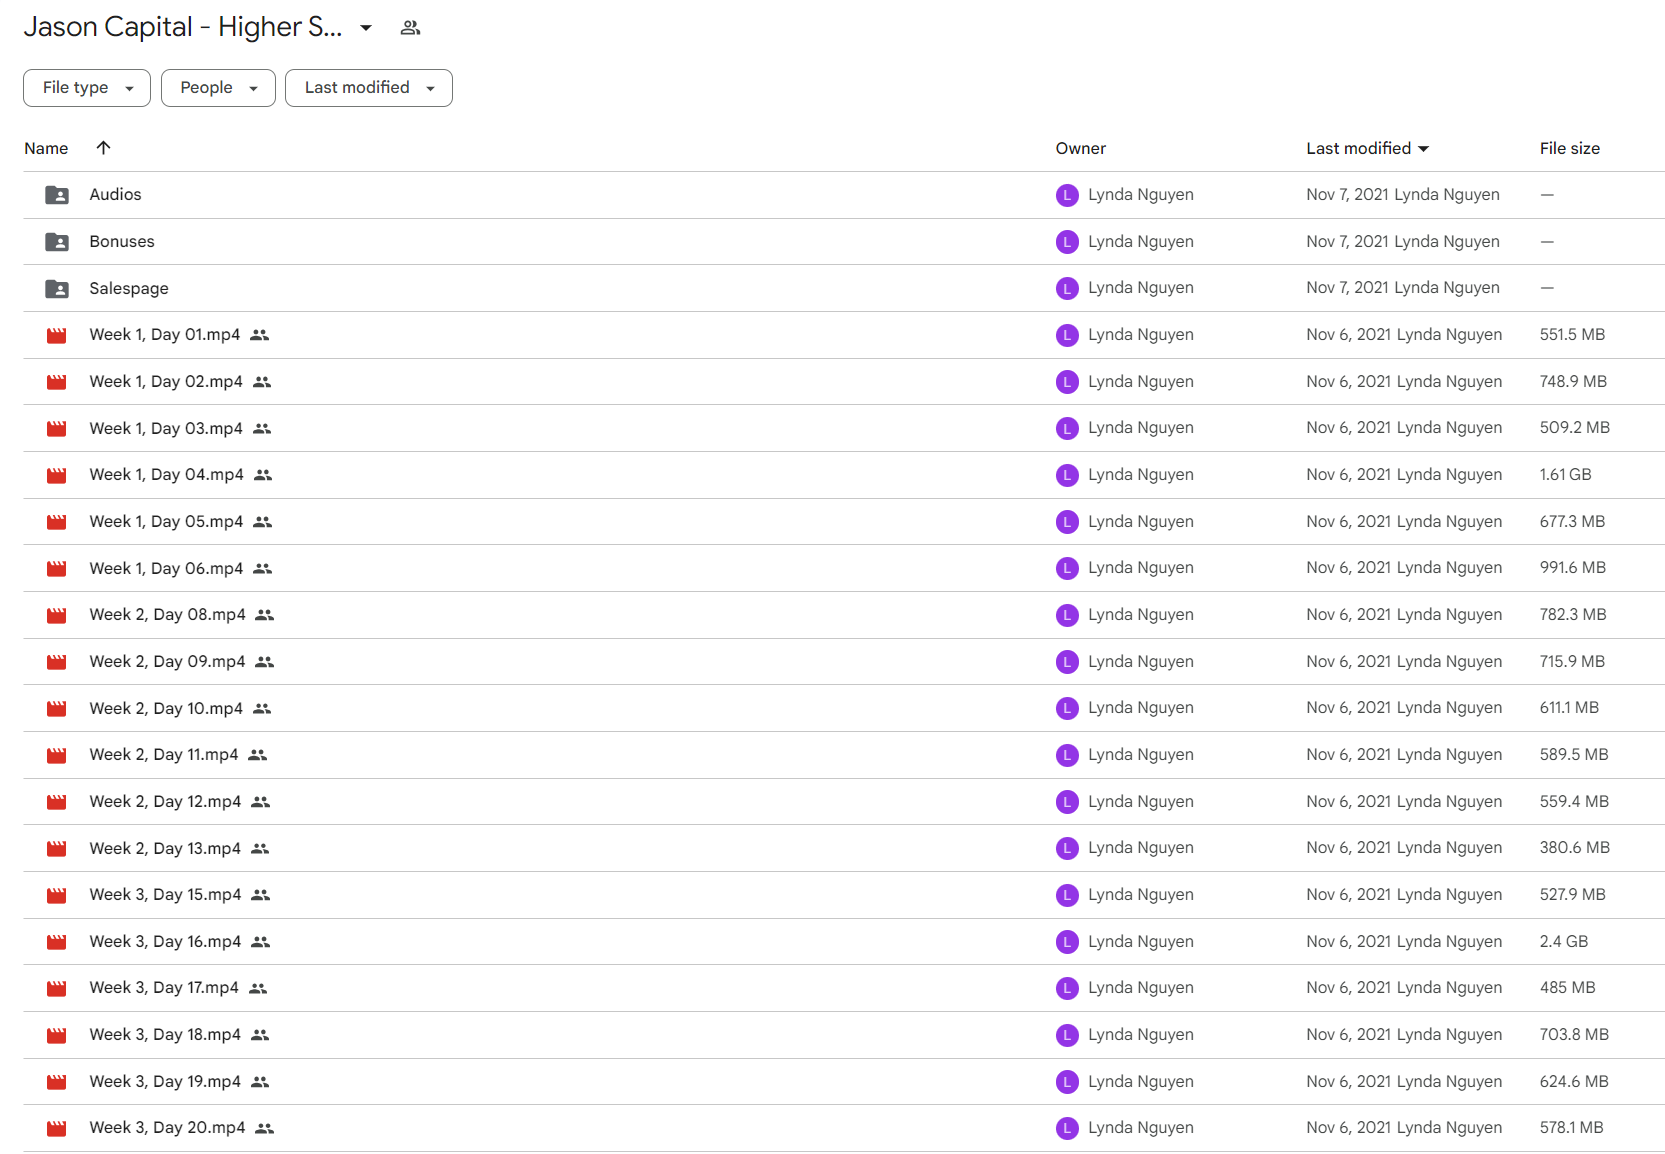The width and height of the screenshot is (1665, 1154).
Task: Open the Audios folder
Action: click(x=115, y=195)
